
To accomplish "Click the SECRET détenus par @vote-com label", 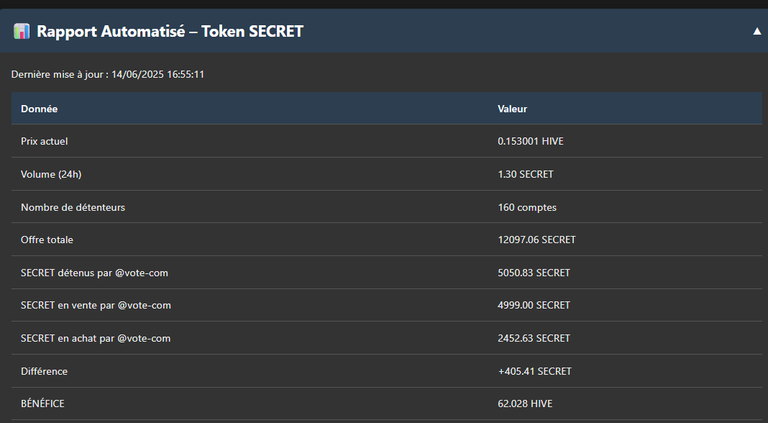I will 95,273.
